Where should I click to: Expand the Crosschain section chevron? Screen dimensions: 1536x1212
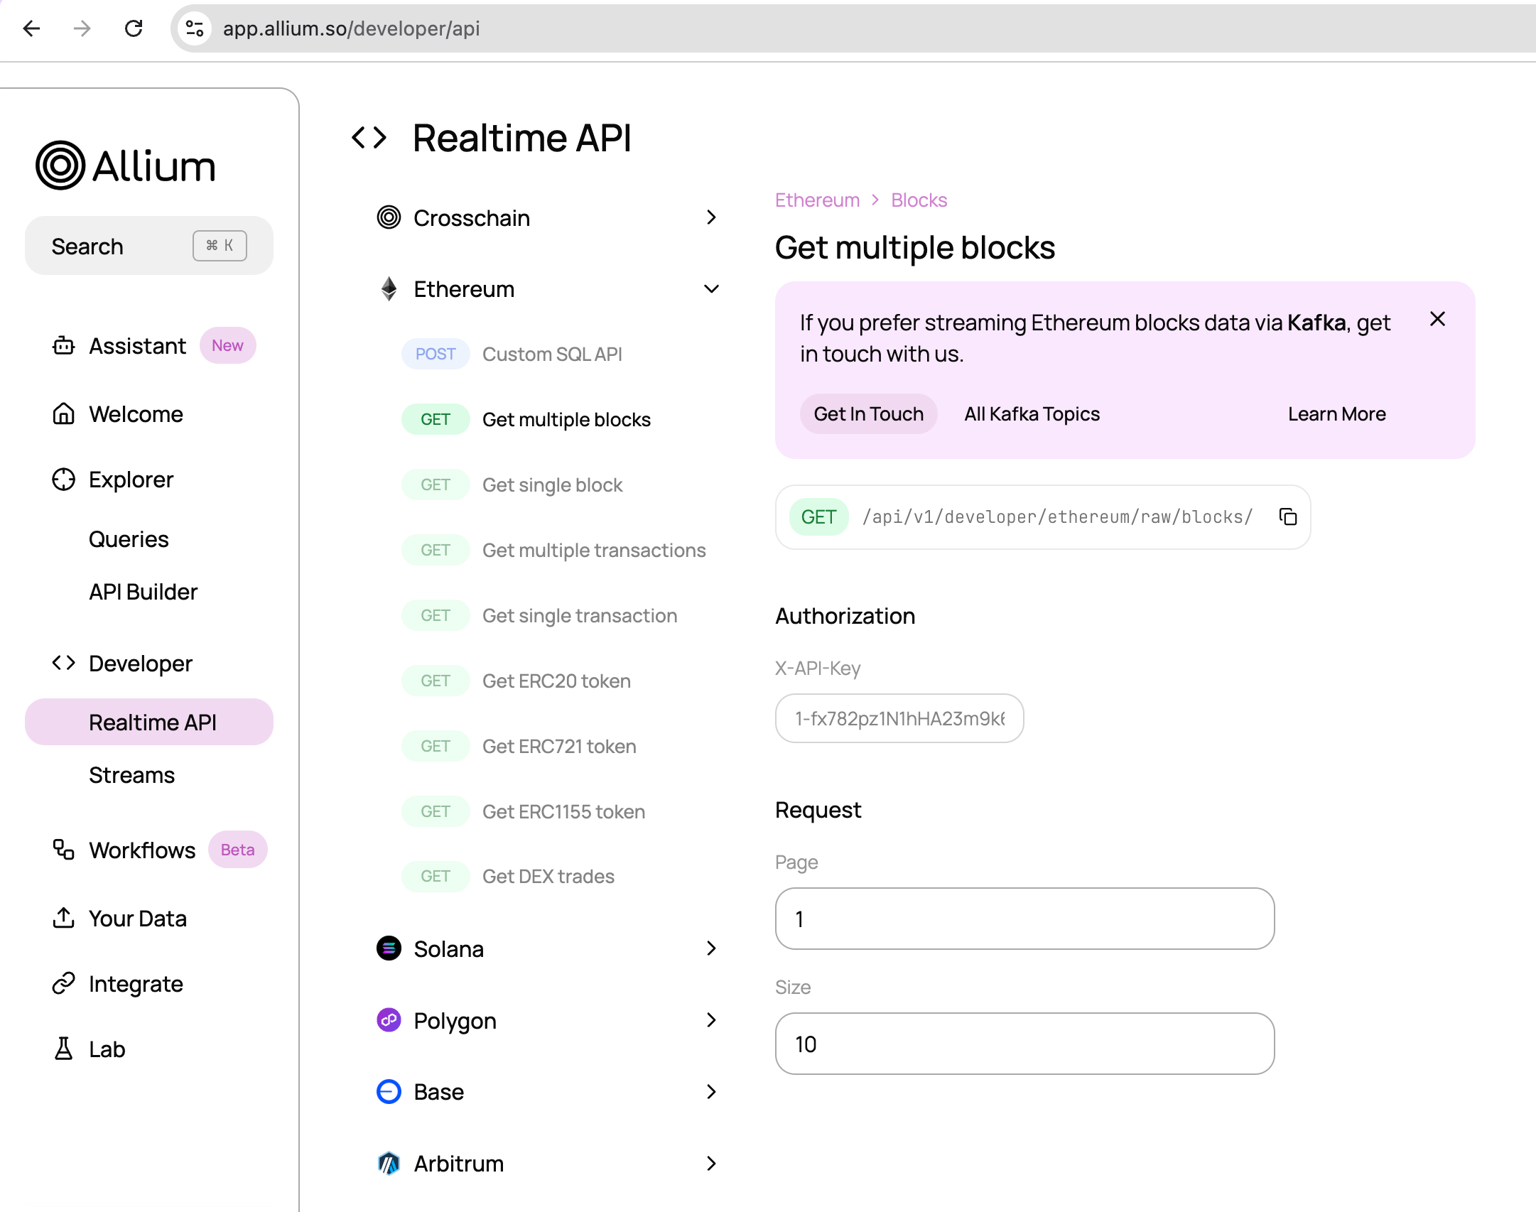point(711,217)
